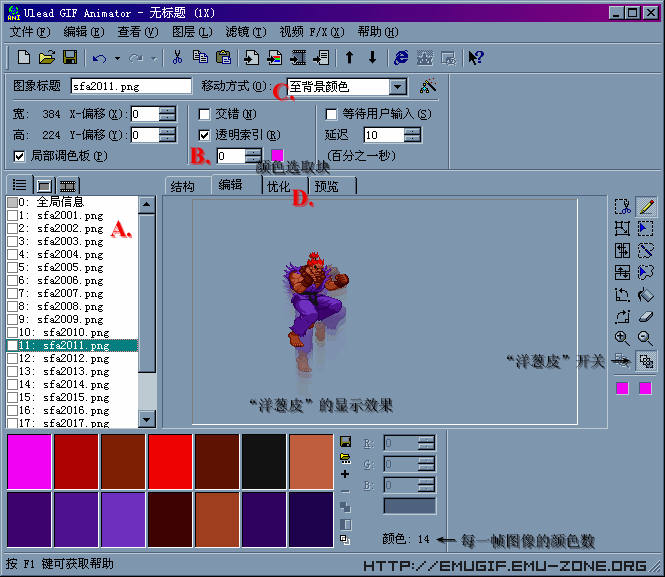Uncheck the 透明索引 checkbox
Screen dimensions: 665x577
click(x=205, y=134)
